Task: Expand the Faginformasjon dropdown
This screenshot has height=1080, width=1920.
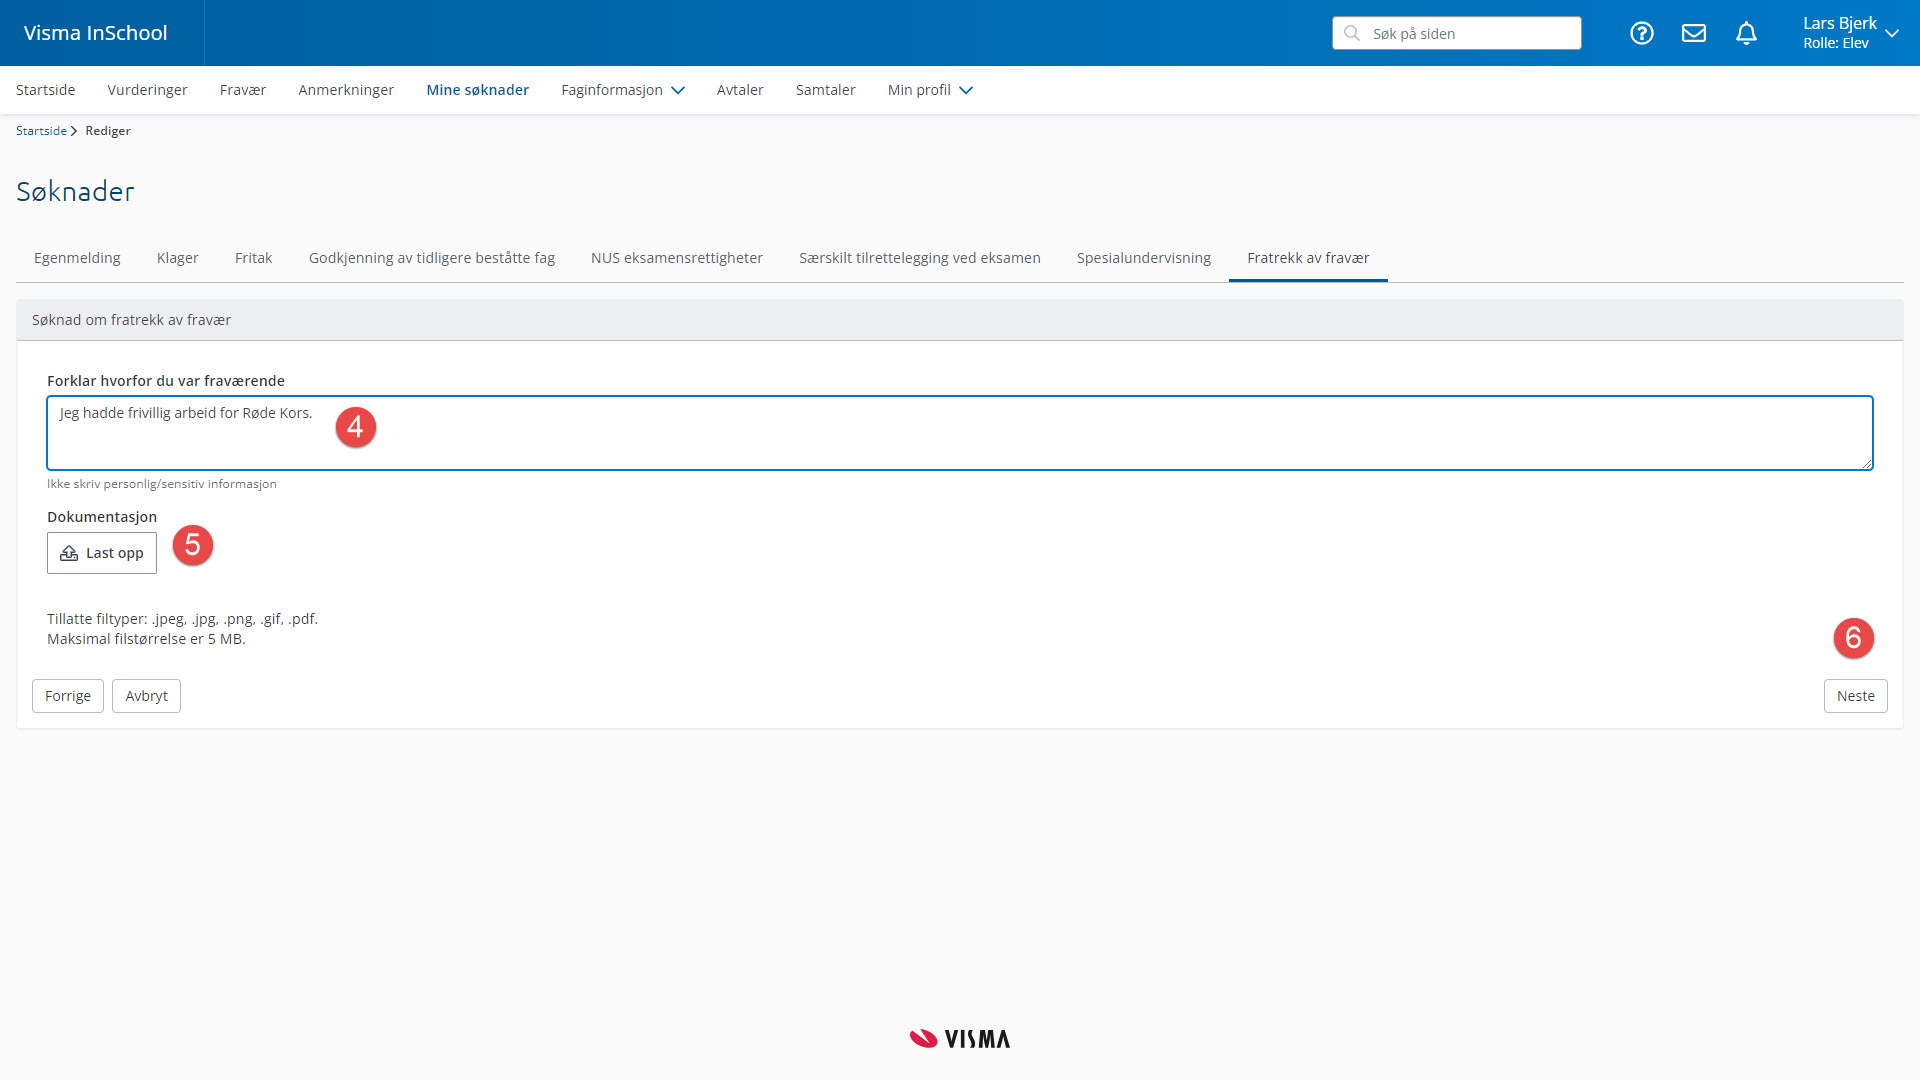Action: pyautogui.click(x=622, y=90)
